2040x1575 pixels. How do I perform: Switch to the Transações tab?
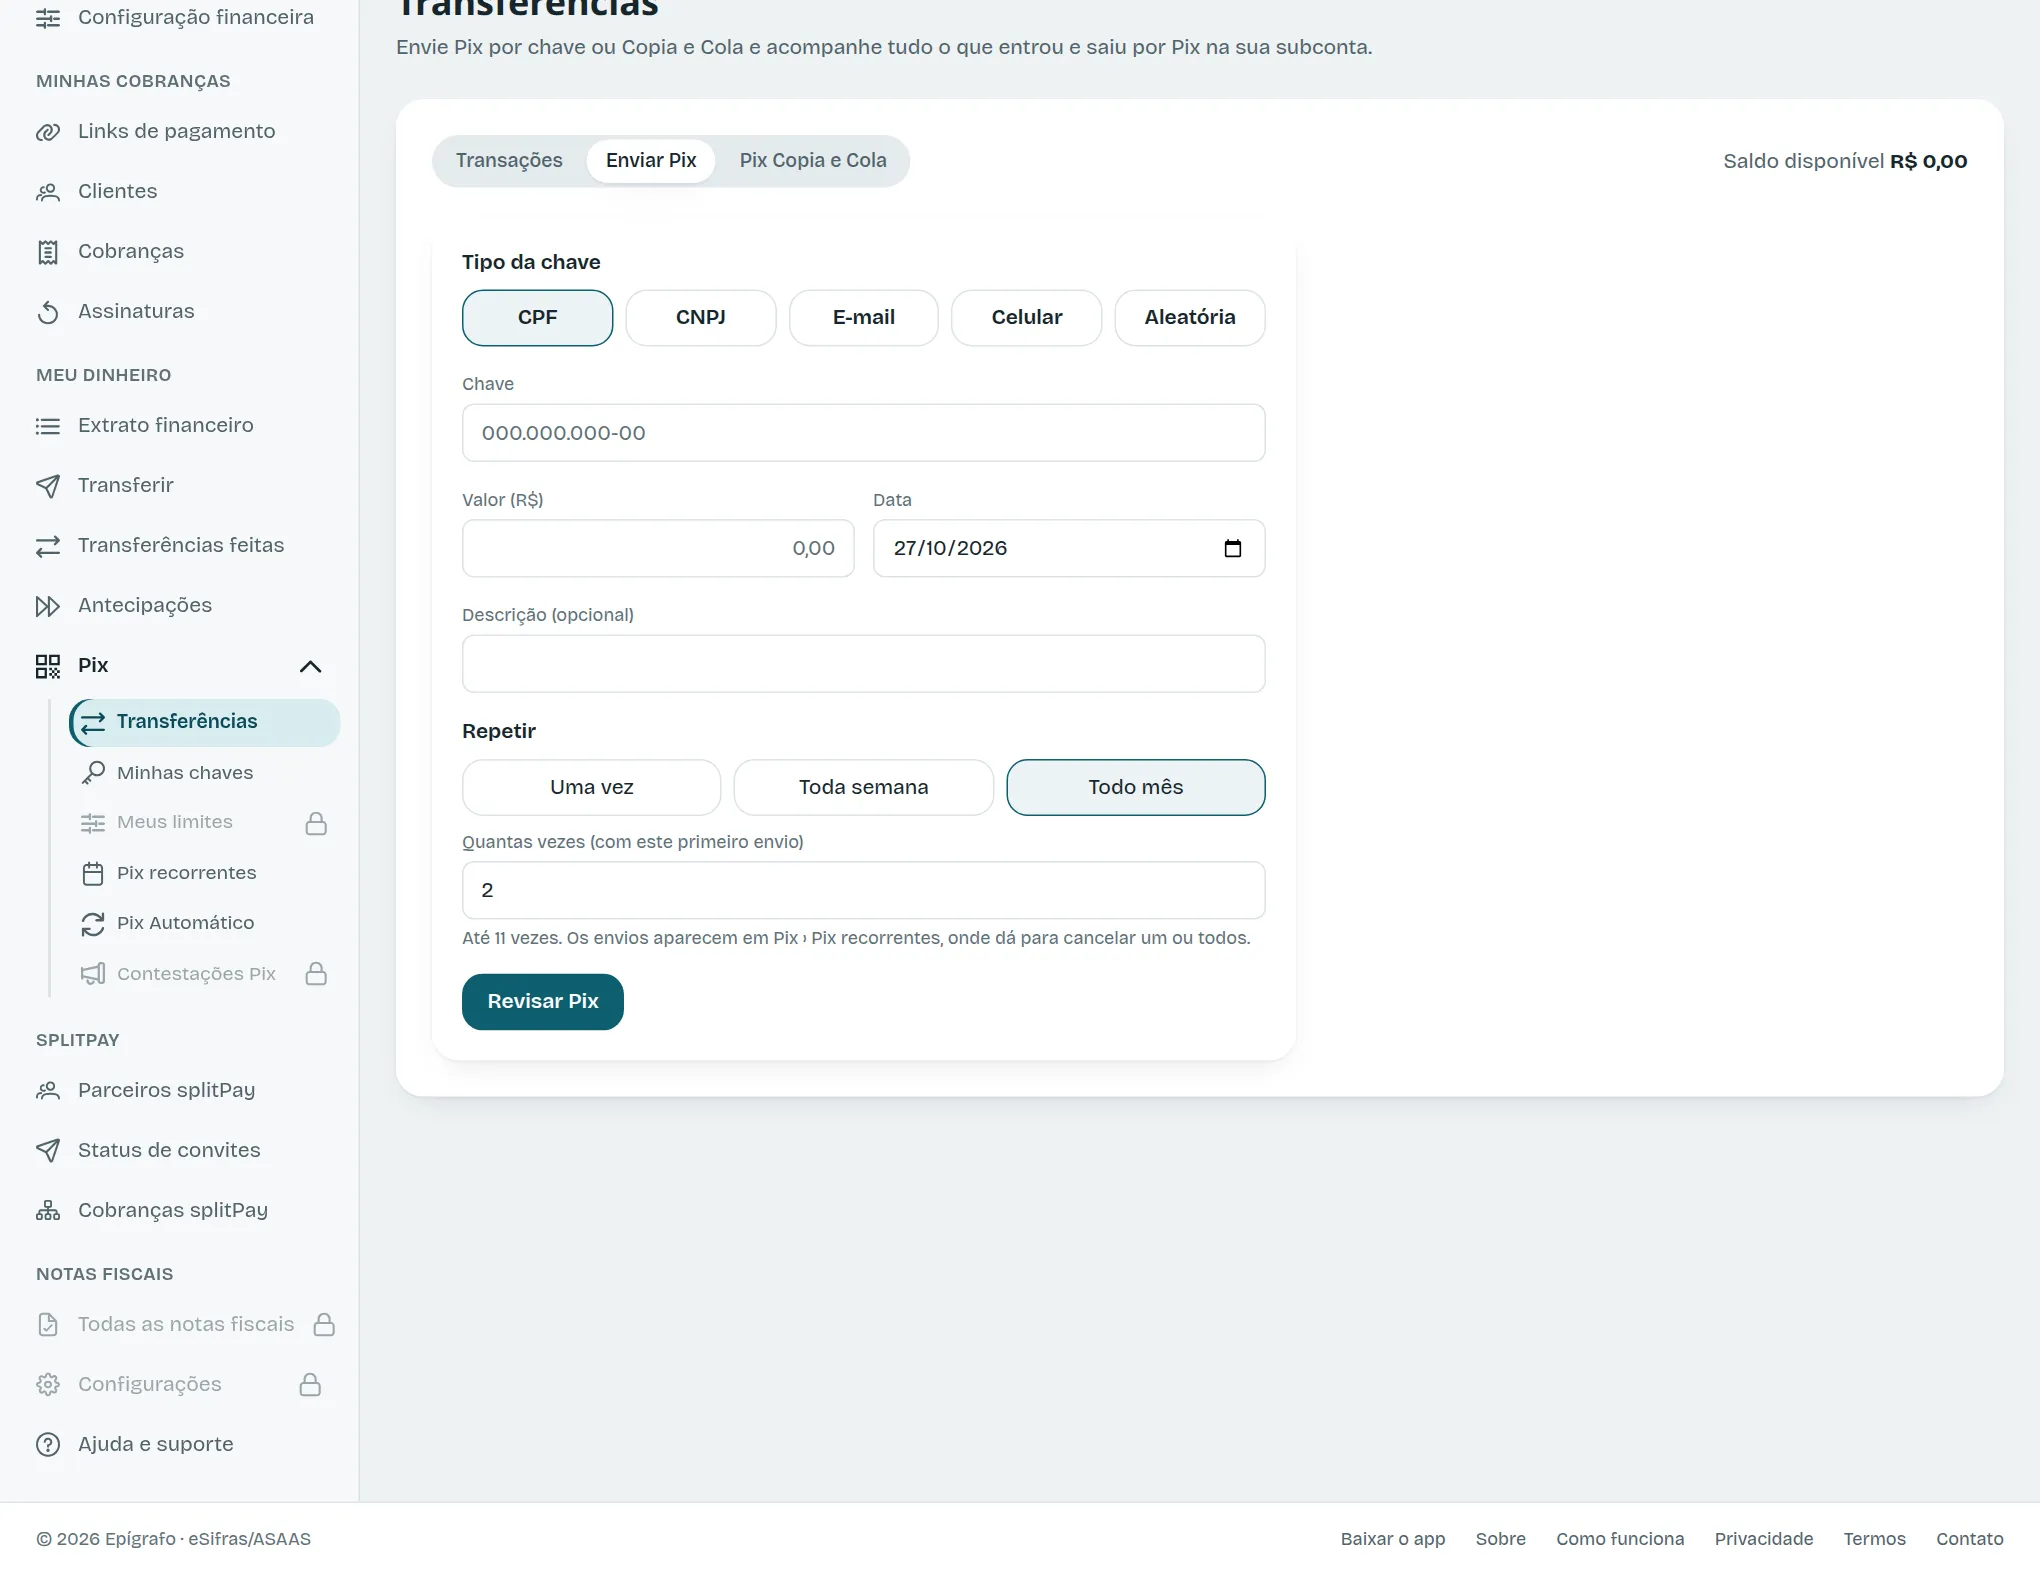pos(509,161)
